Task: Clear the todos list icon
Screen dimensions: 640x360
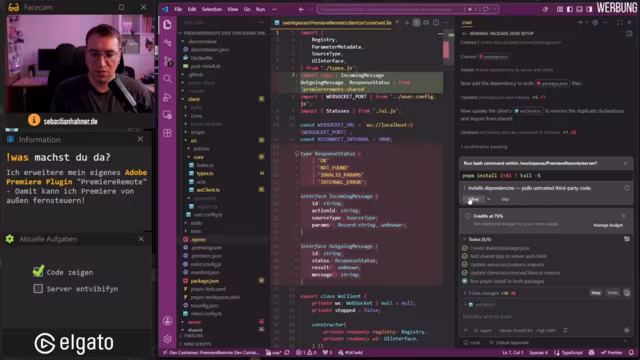Action: click(627, 239)
